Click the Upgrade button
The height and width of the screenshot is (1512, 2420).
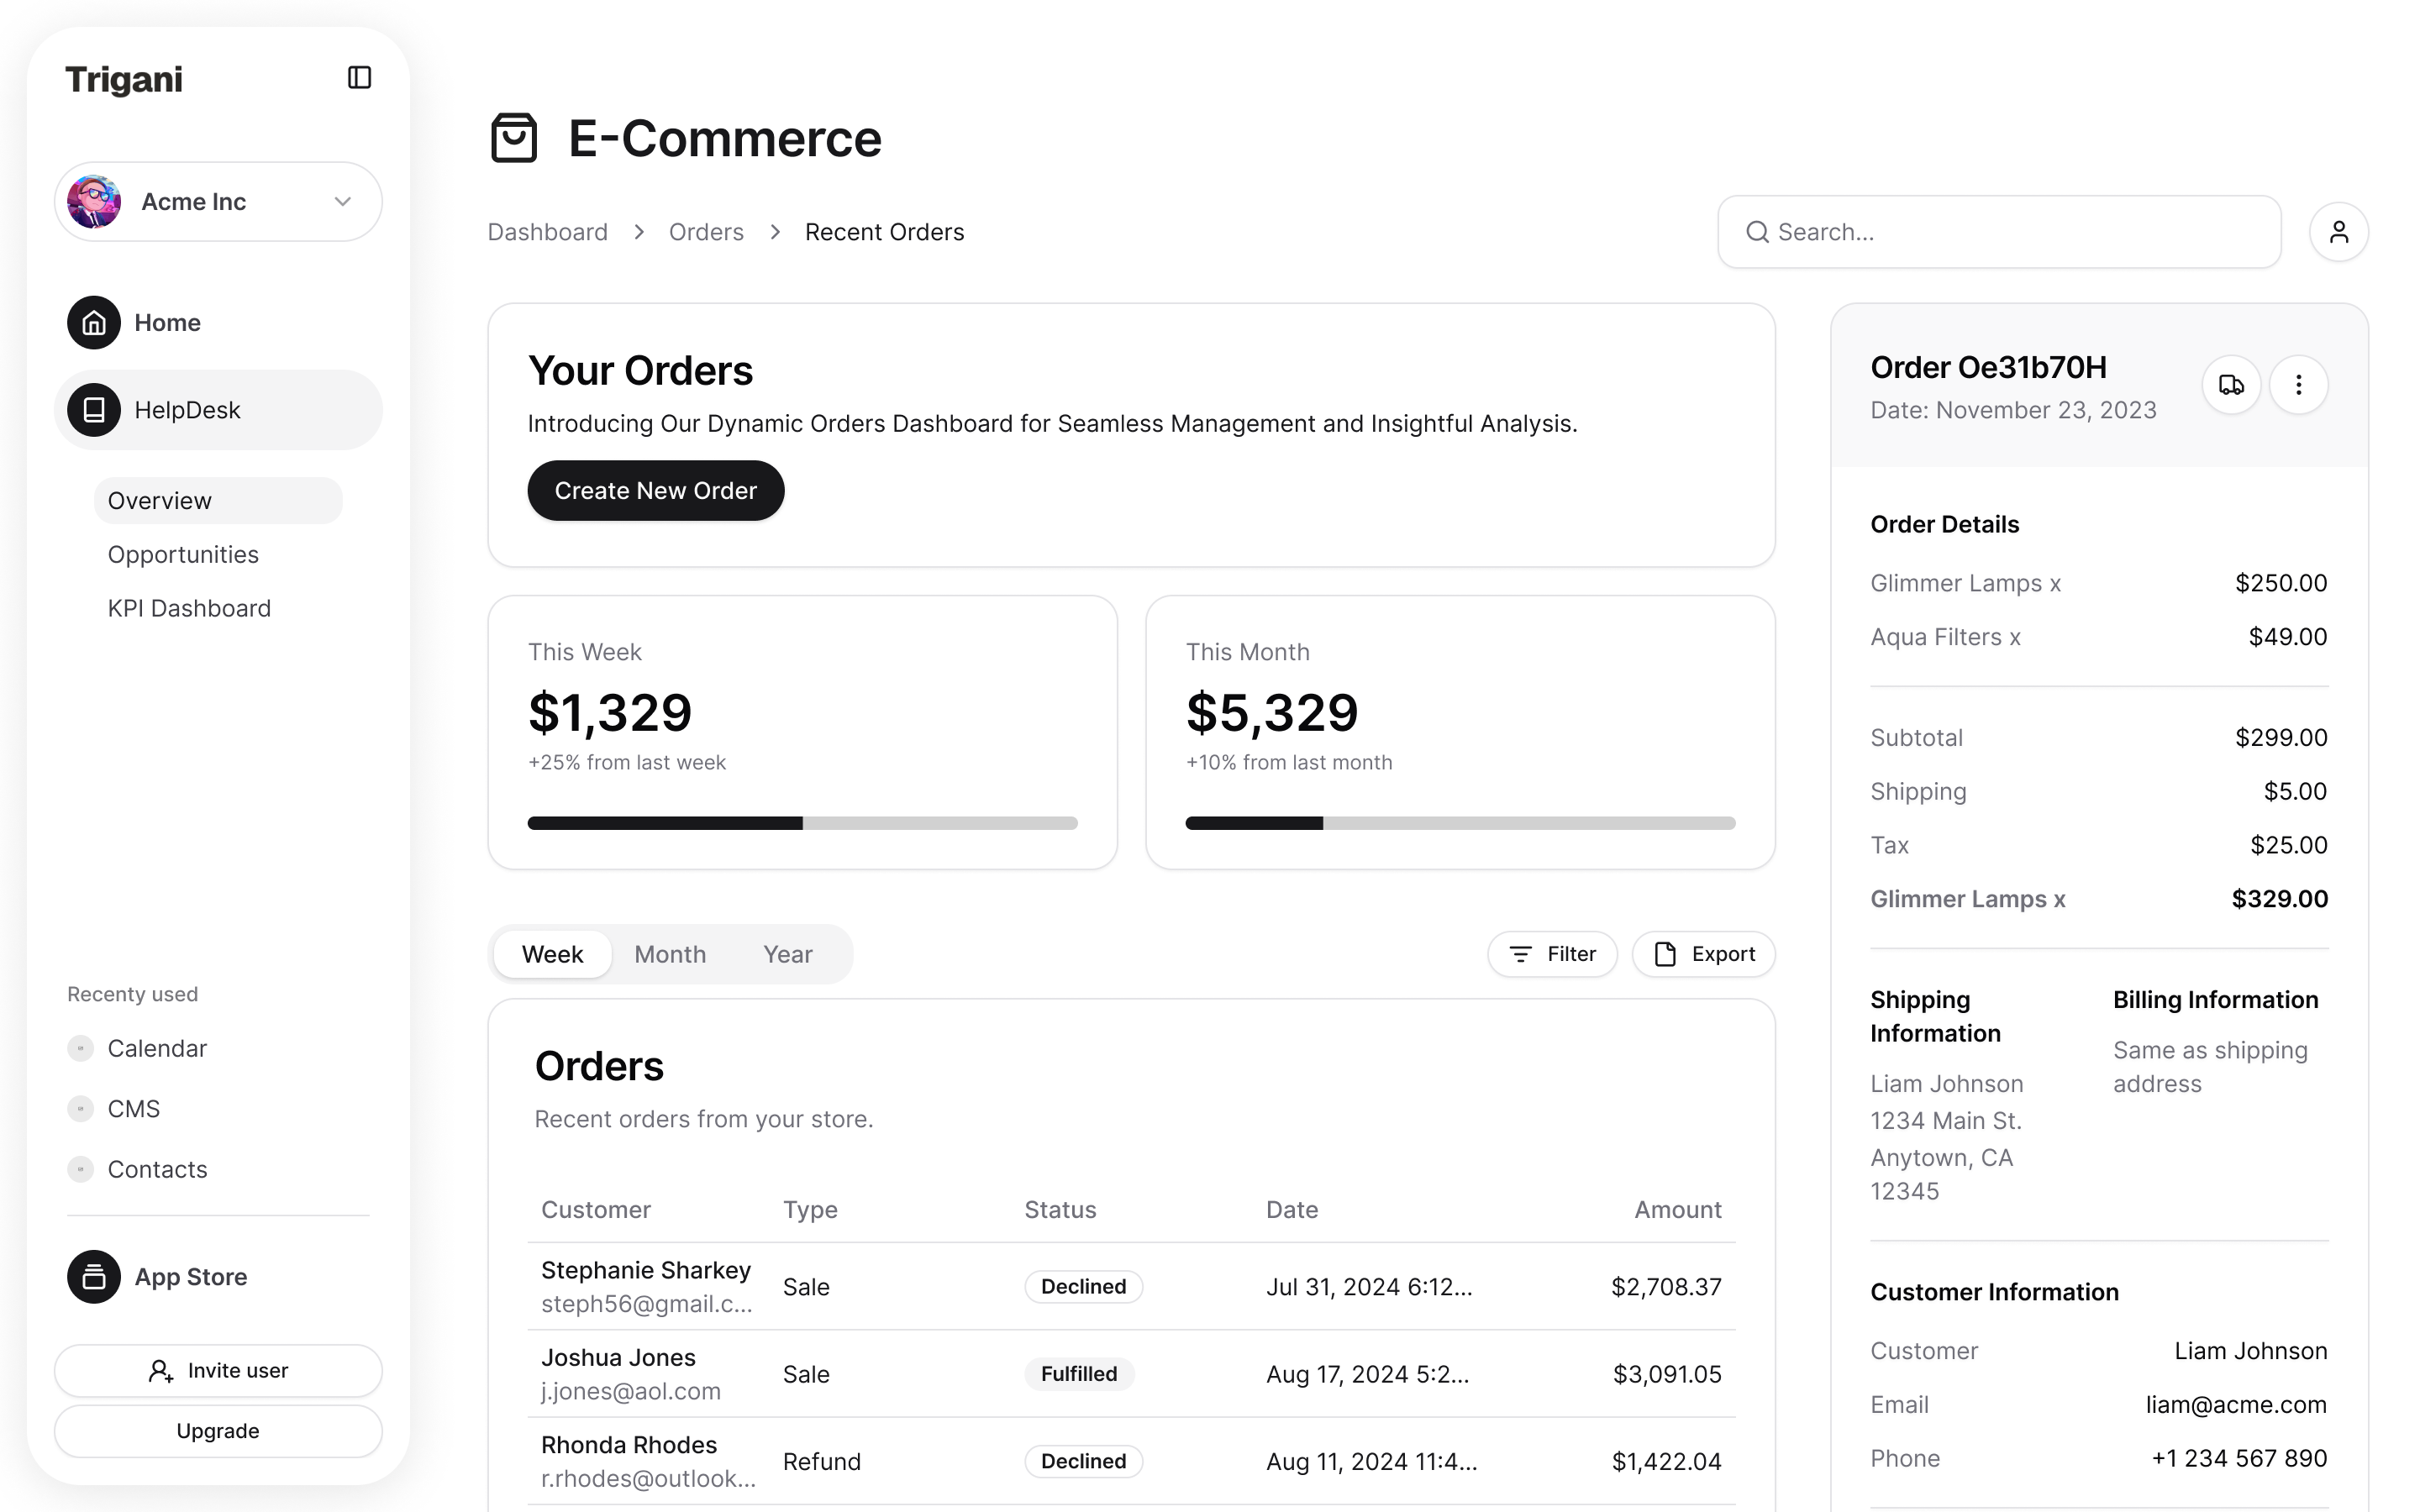tap(217, 1430)
